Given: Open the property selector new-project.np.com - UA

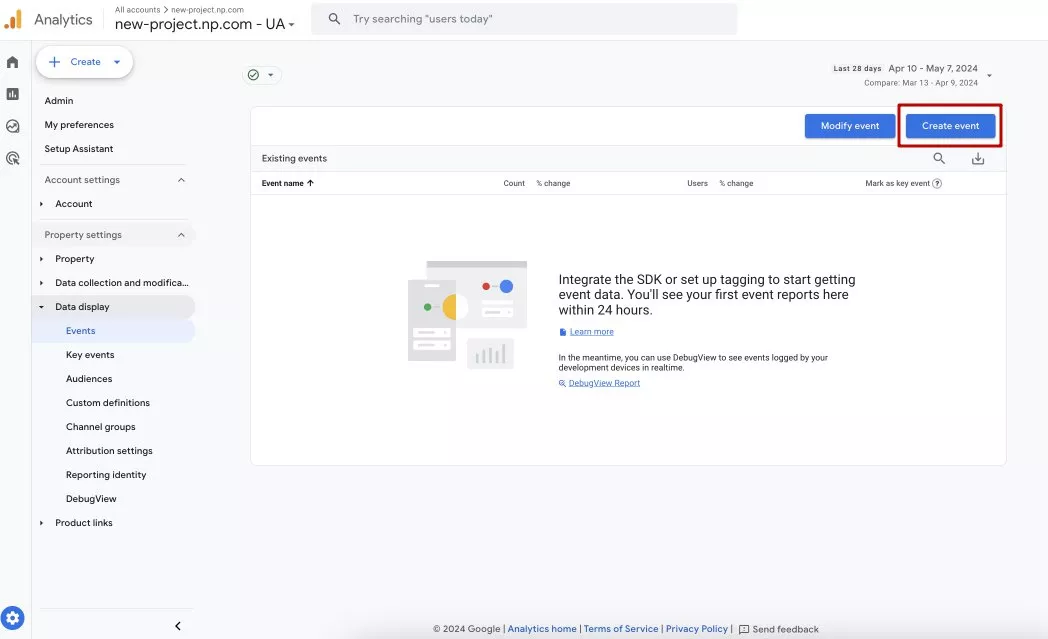Looking at the screenshot, I should (x=205, y=24).
